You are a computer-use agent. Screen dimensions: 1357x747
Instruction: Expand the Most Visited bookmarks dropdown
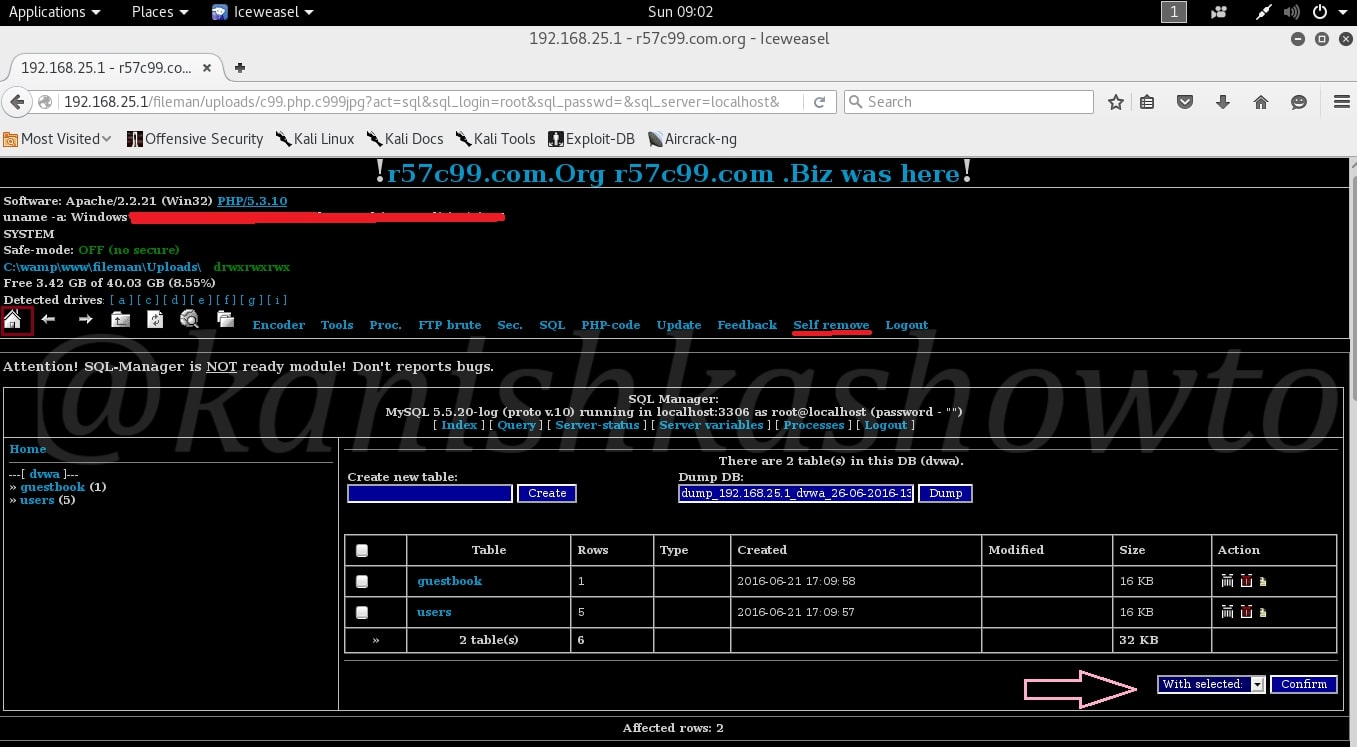click(x=58, y=139)
